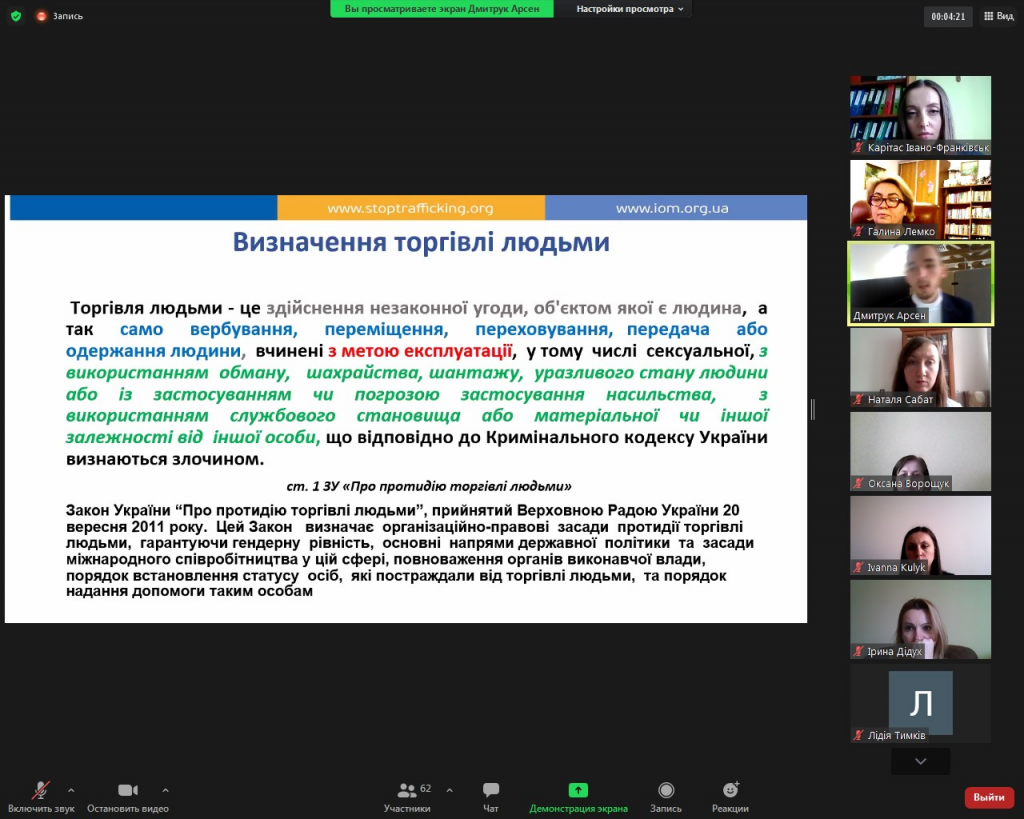Unmute microphone with Включить звук icon

(40, 790)
